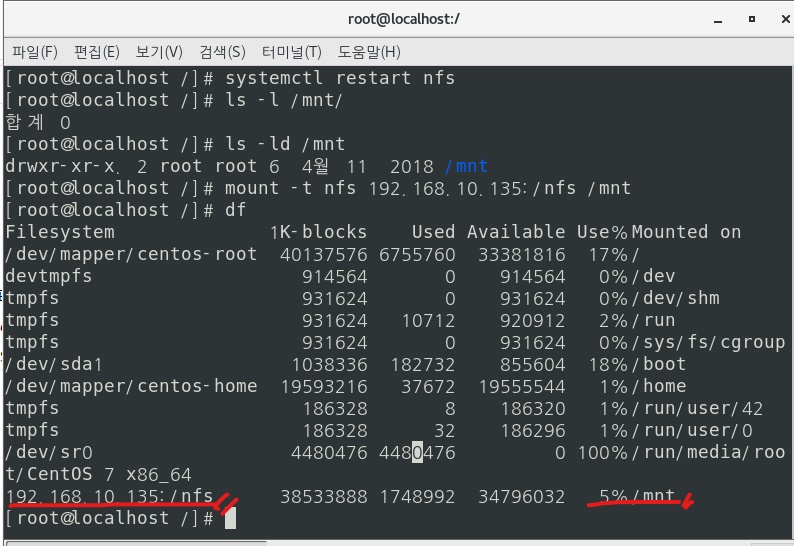Click the /run/user/42 mount point
Image resolution: width=794 pixels, height=546 pixels.
pos(697,409)
